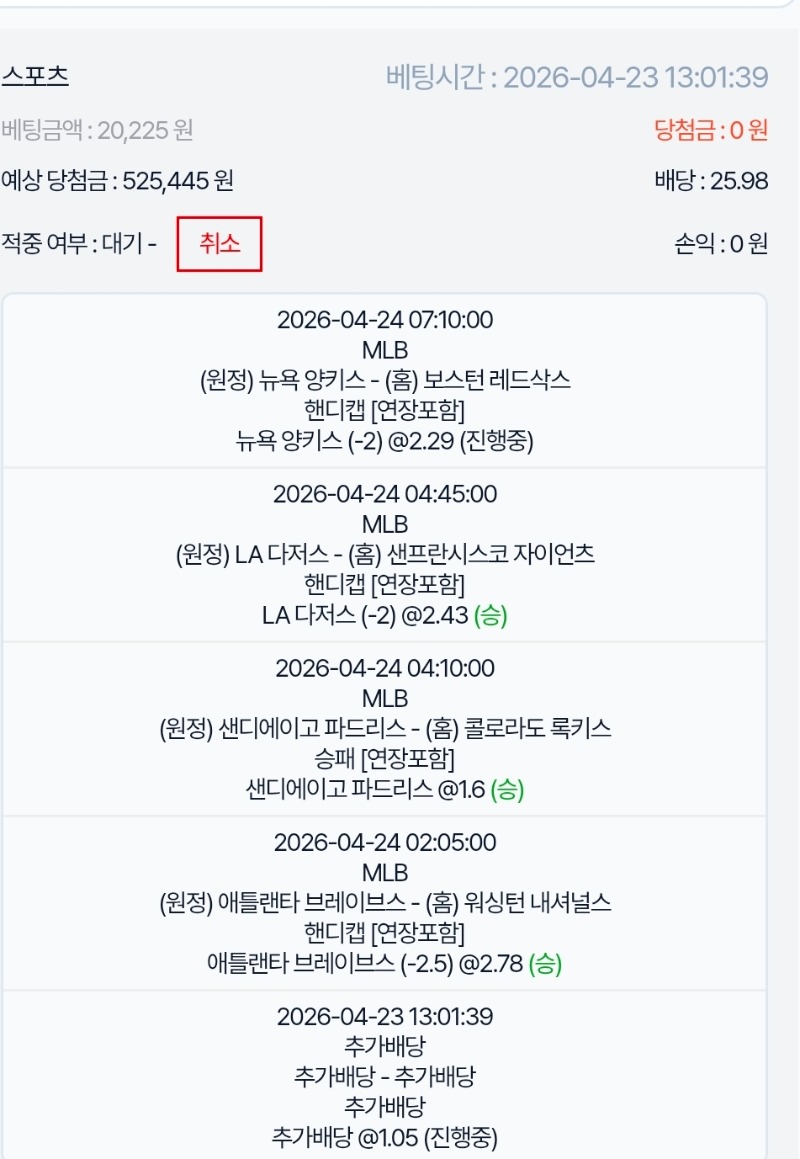
Task: Click the 승패 [연장포함] bet type label
Action: (x=385, y=759)
